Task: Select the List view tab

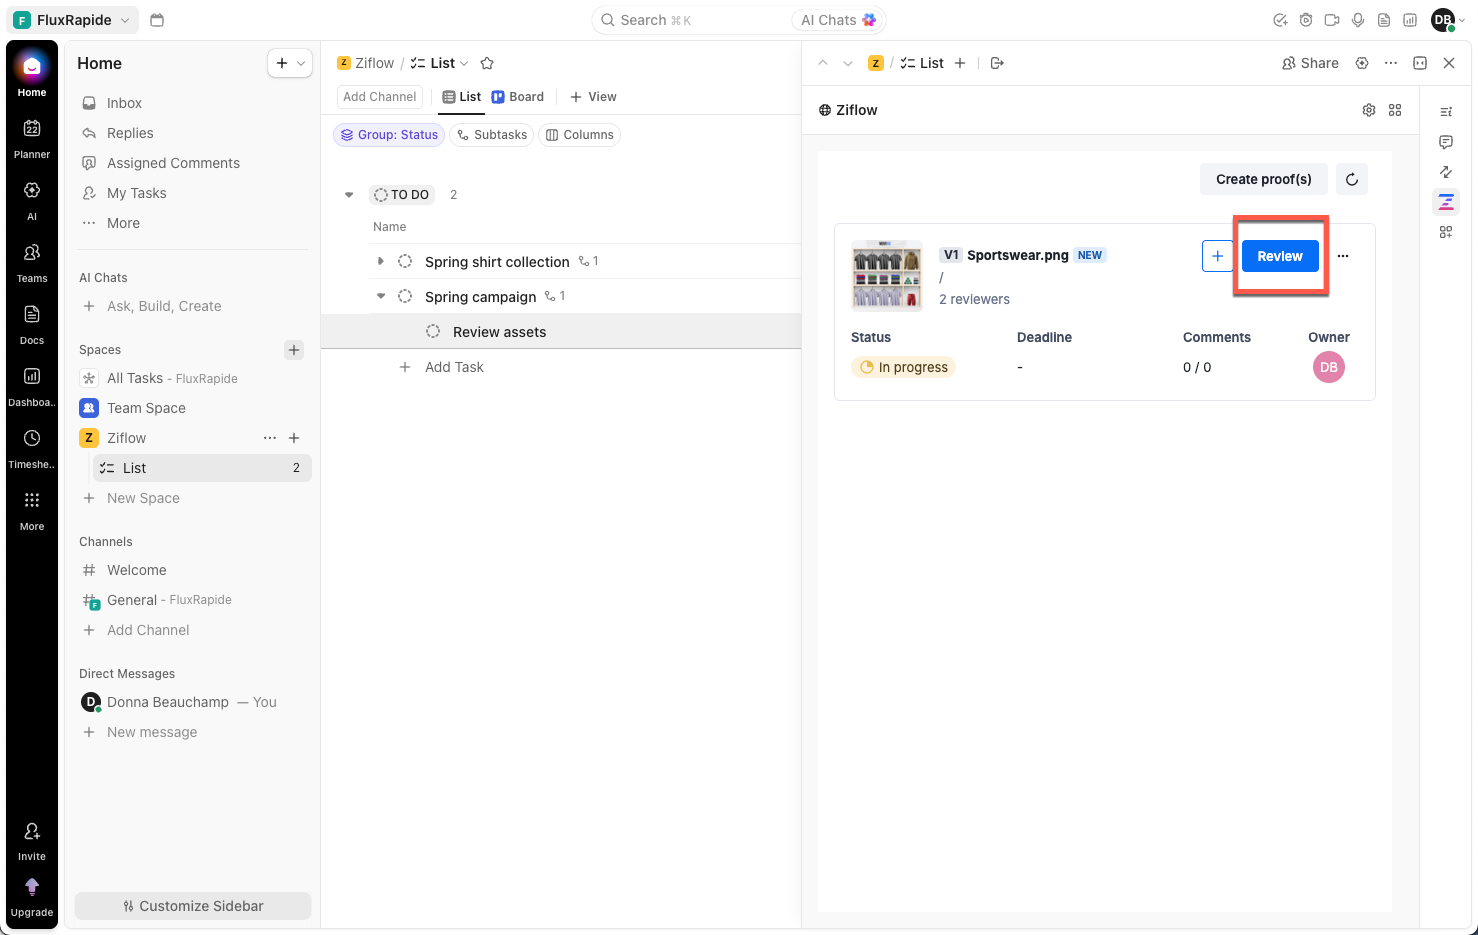Action: 462,97
